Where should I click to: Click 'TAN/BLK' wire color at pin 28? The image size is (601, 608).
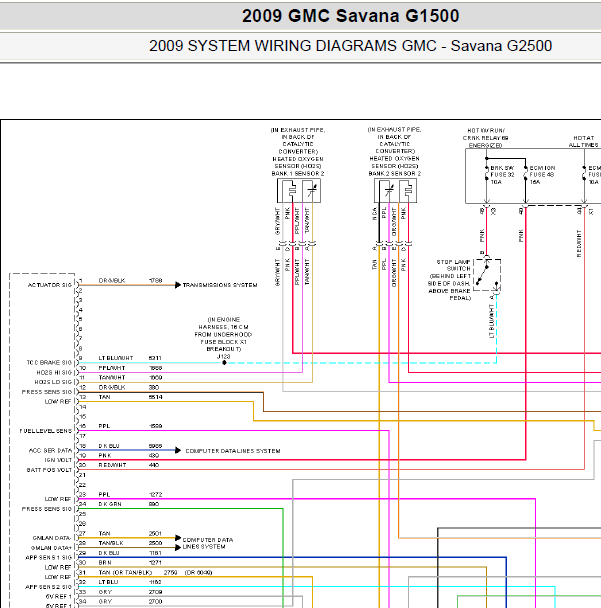click(111, 543)
